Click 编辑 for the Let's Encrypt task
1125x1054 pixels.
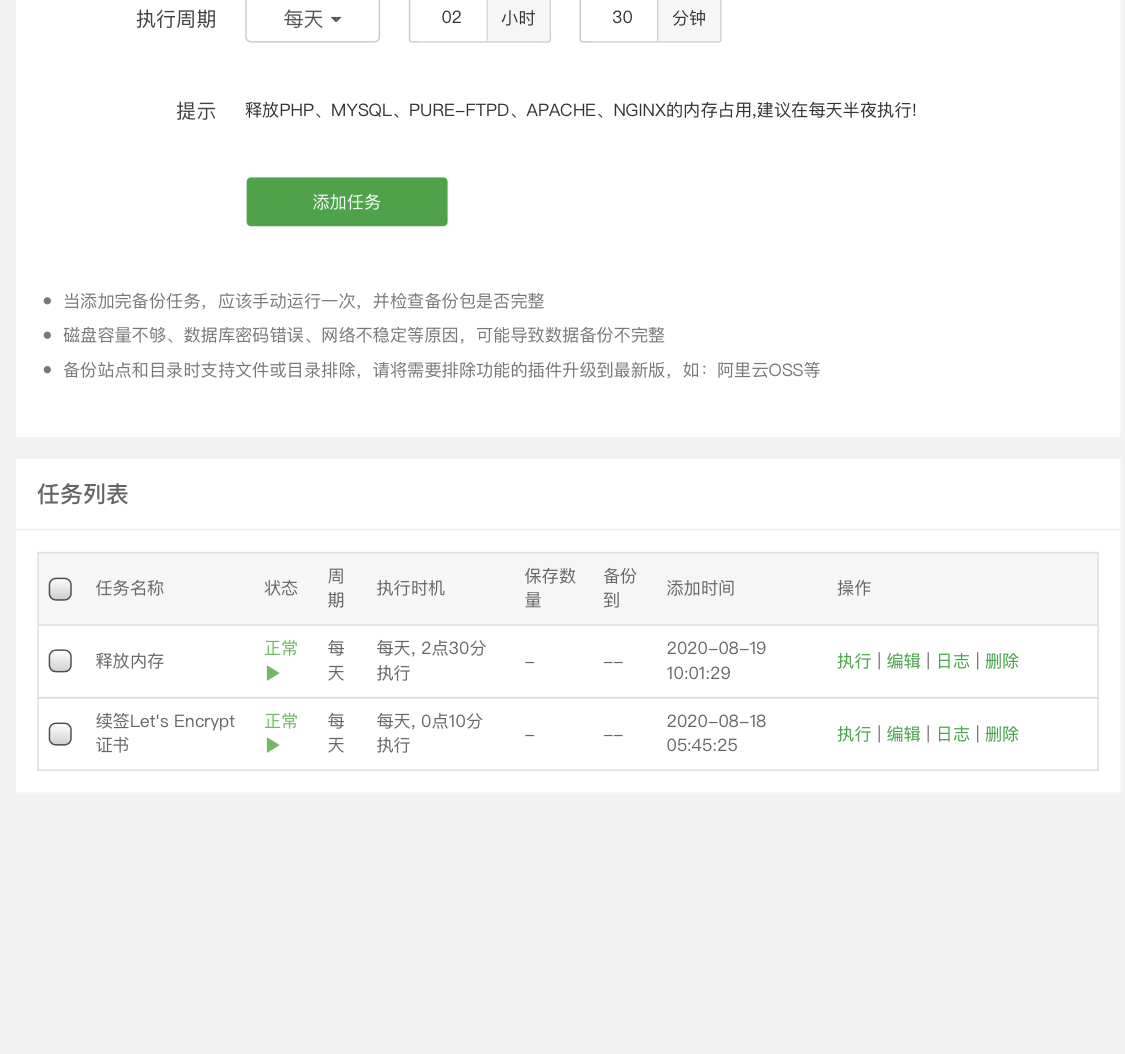903,734
